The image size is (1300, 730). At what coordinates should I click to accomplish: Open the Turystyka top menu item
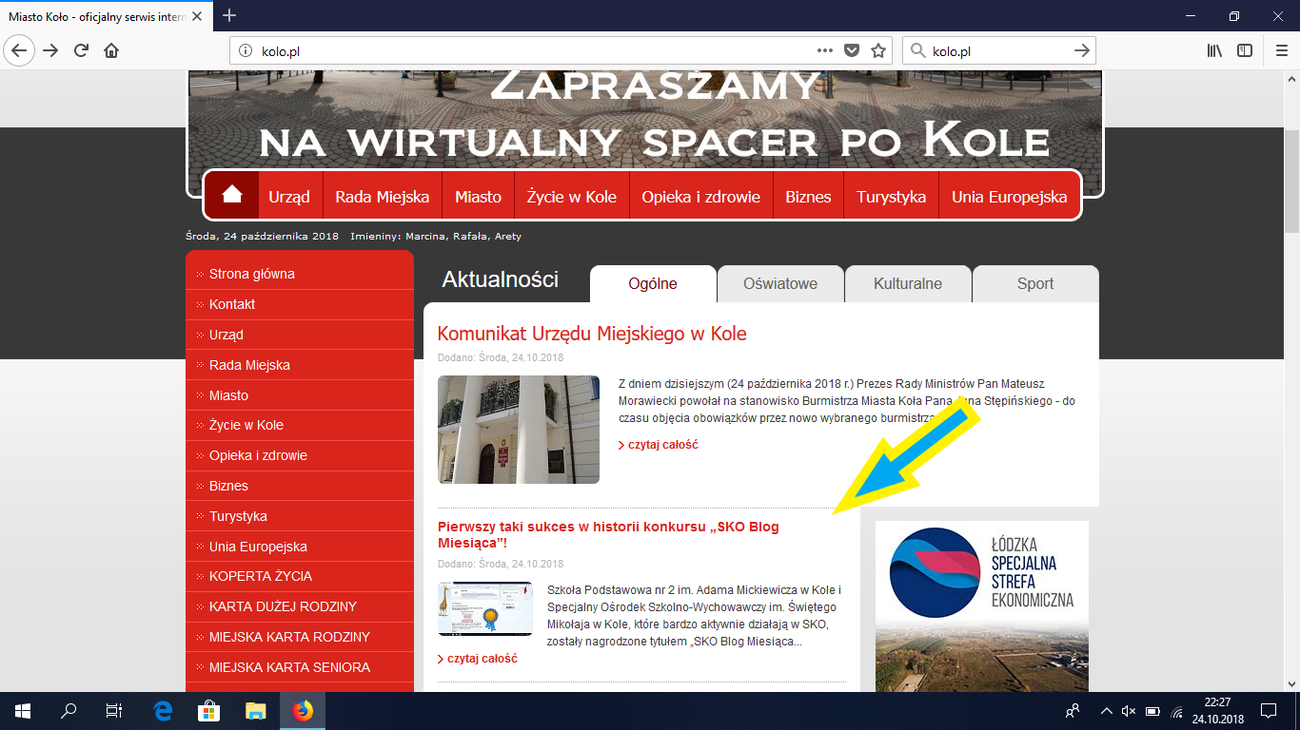pos(891,196)
